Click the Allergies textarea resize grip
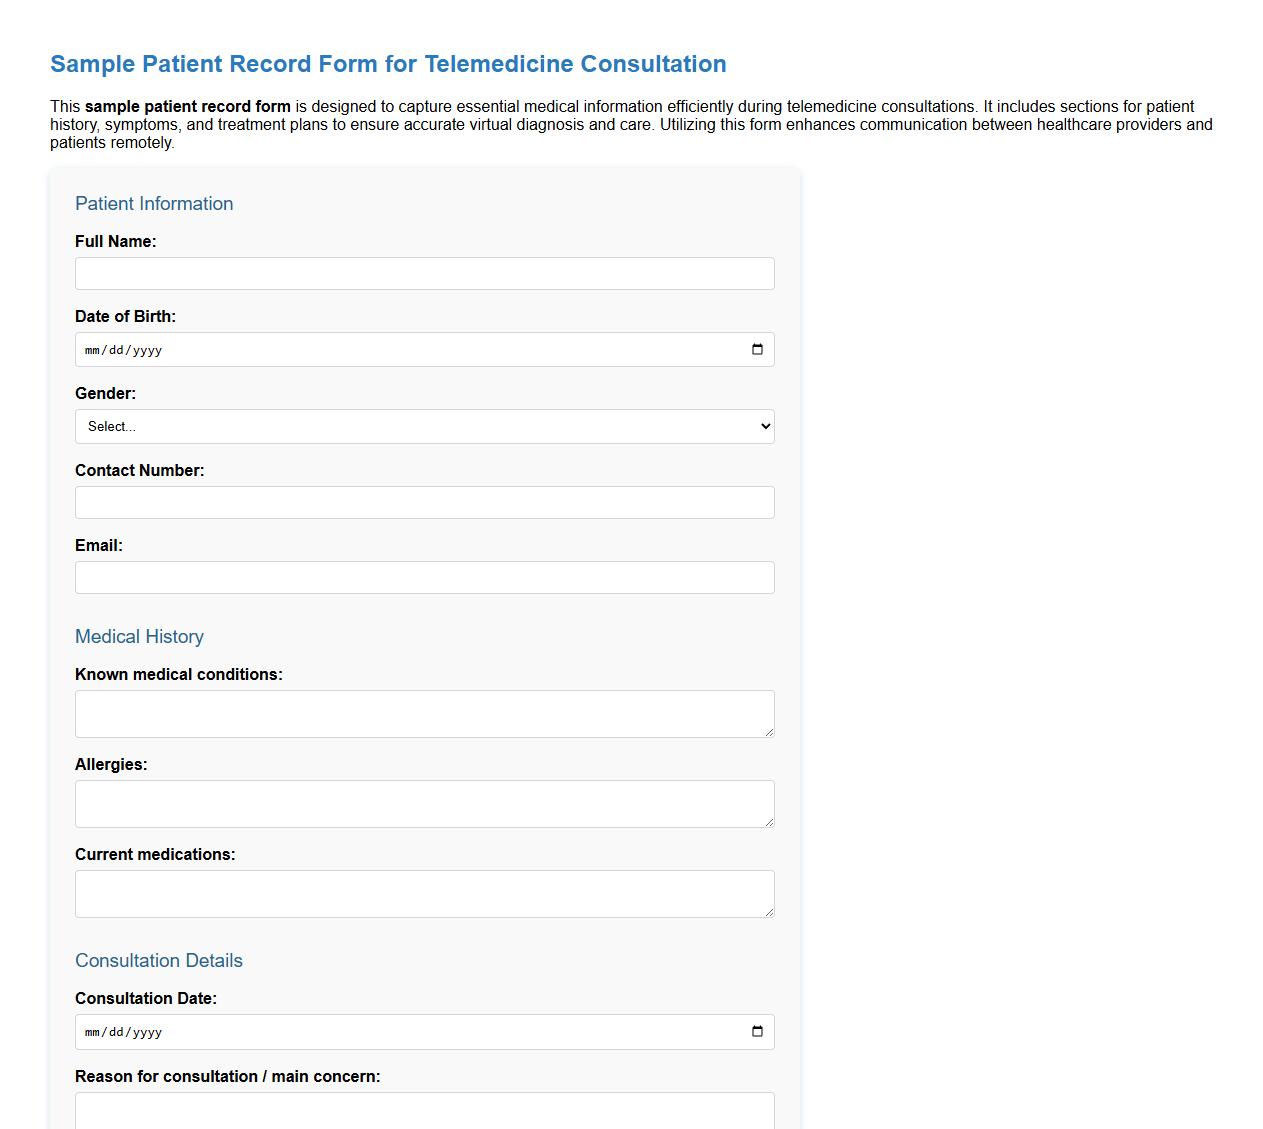 [x=770, y=822]
